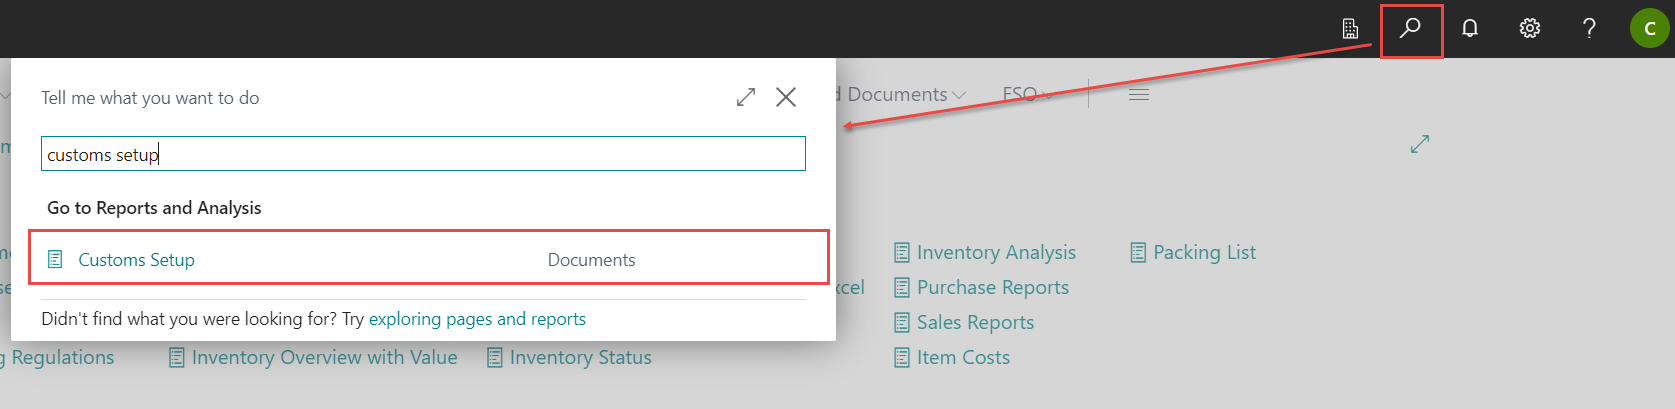Image resolution: width=1675 pixels, height=409 pixels.
Task: Open Inventory Overview with Value report
Action: click(323, 358)
